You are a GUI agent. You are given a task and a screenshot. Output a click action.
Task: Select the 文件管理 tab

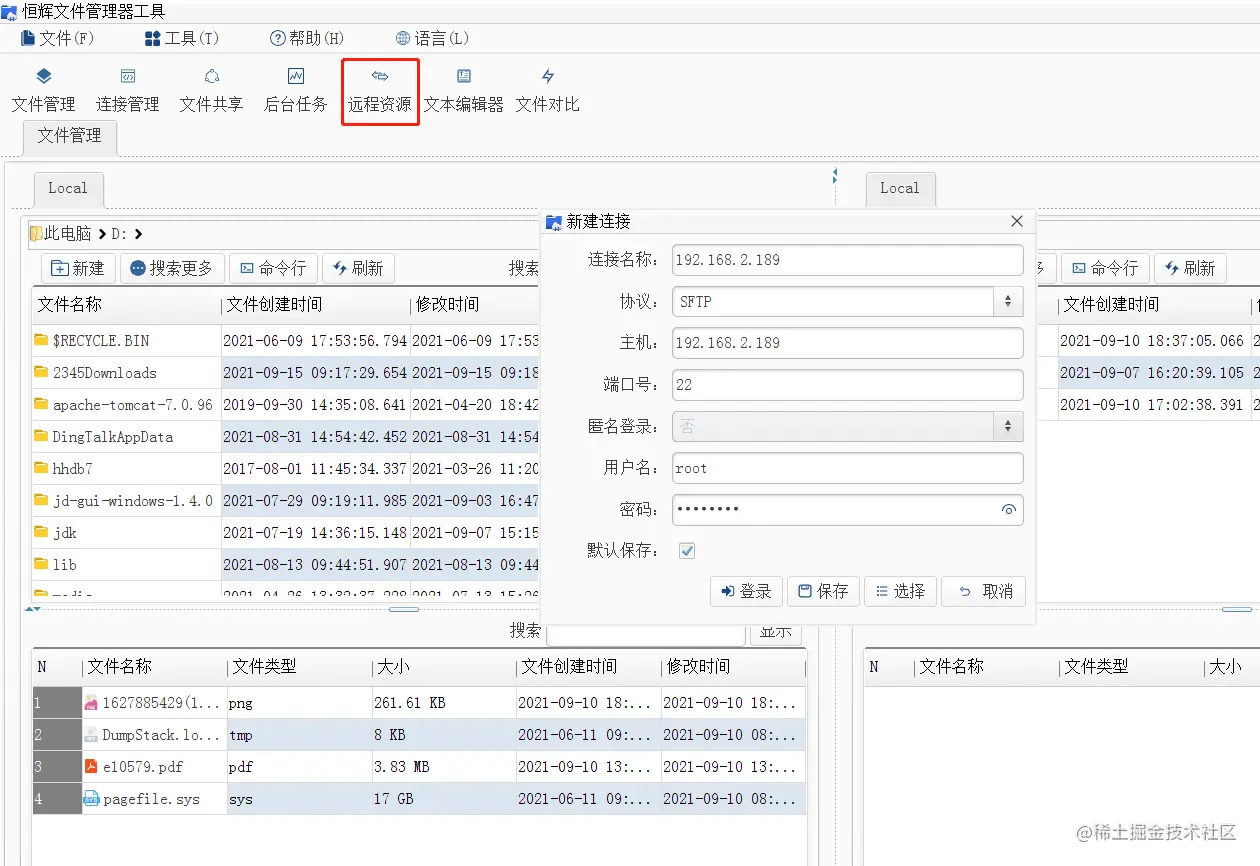point(69,136)
